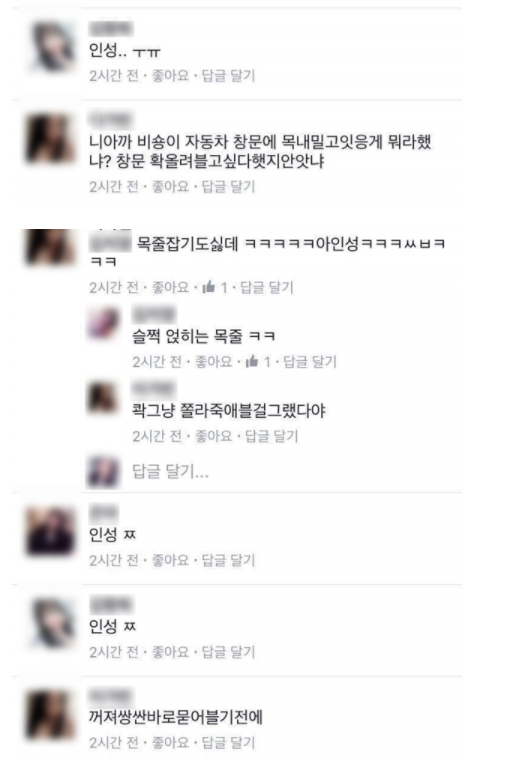Reply to 슬쩍 얹히는 목줄 ㅋㅋ comment
The width and height of the screenshot is (506, 765).
[310, 362]
